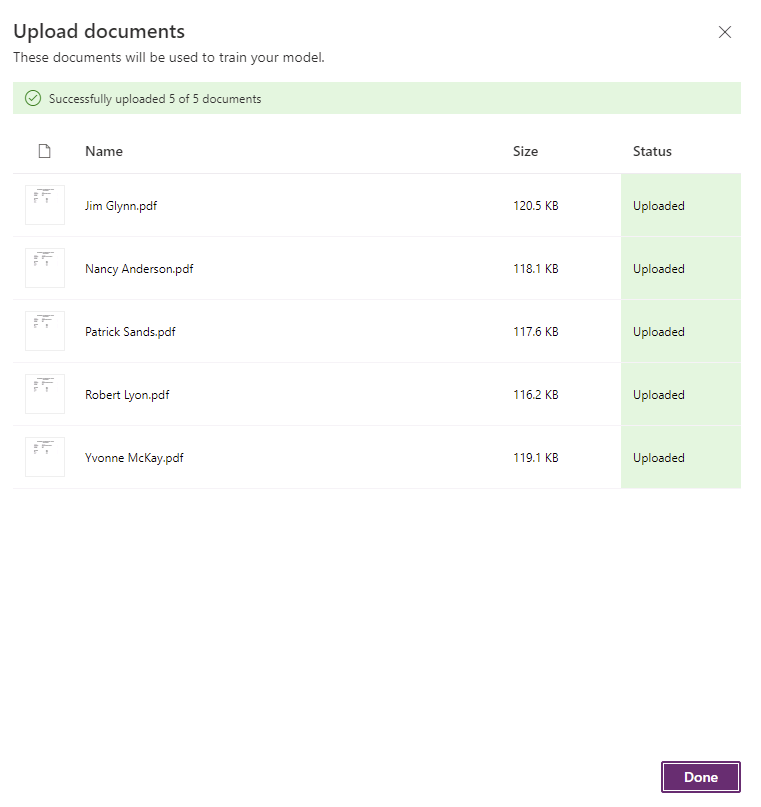This screenshot has height=807, width=761.
Task: Open Yvonne McKay.pdf thumbnail preview
Action: click(x=44, y=457)
